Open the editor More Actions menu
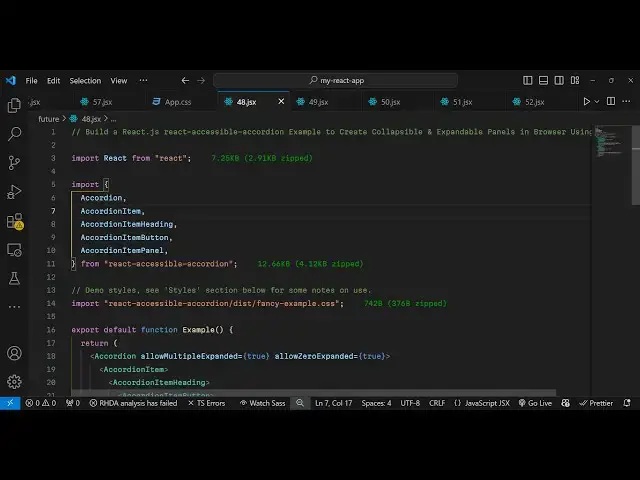Image resolution: width=640 pixels, height=480 pixels. tap(627, 101)
